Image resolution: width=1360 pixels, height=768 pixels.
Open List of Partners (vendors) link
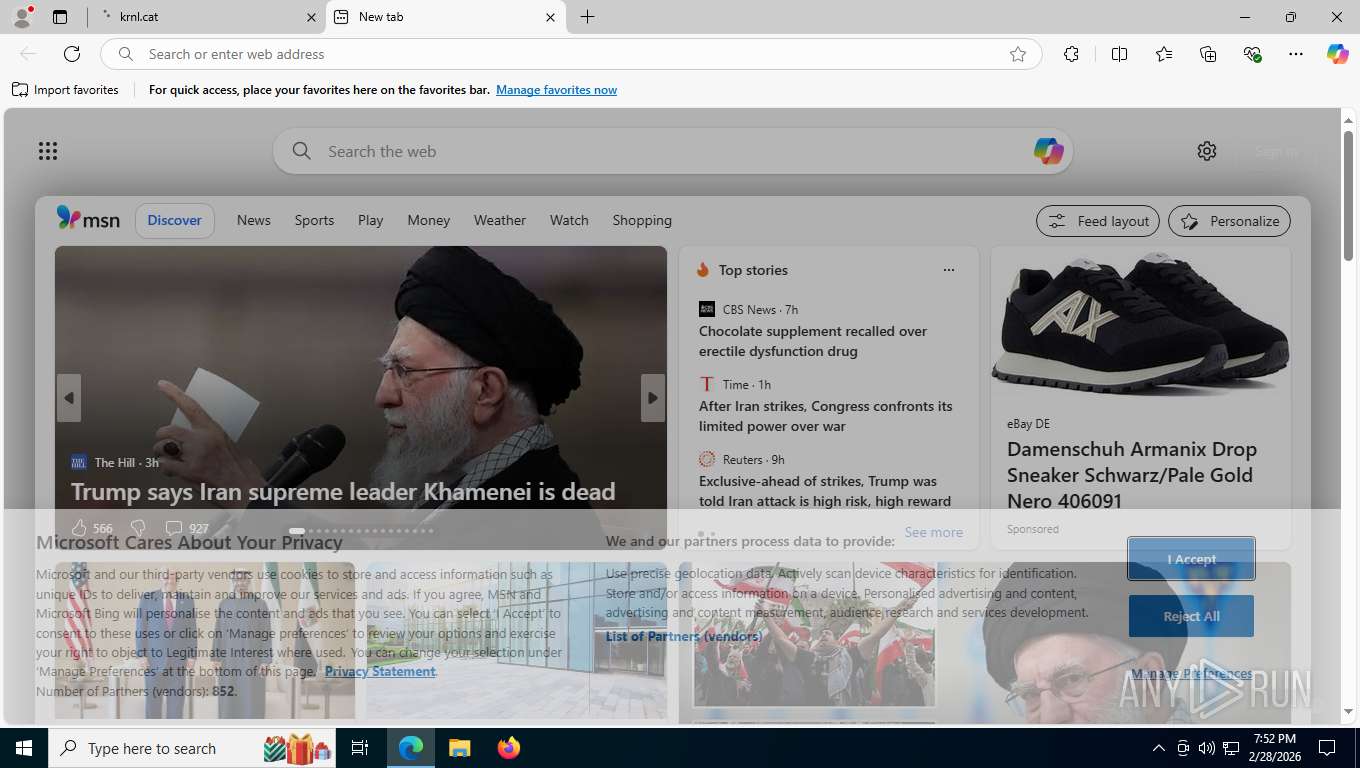684,636
